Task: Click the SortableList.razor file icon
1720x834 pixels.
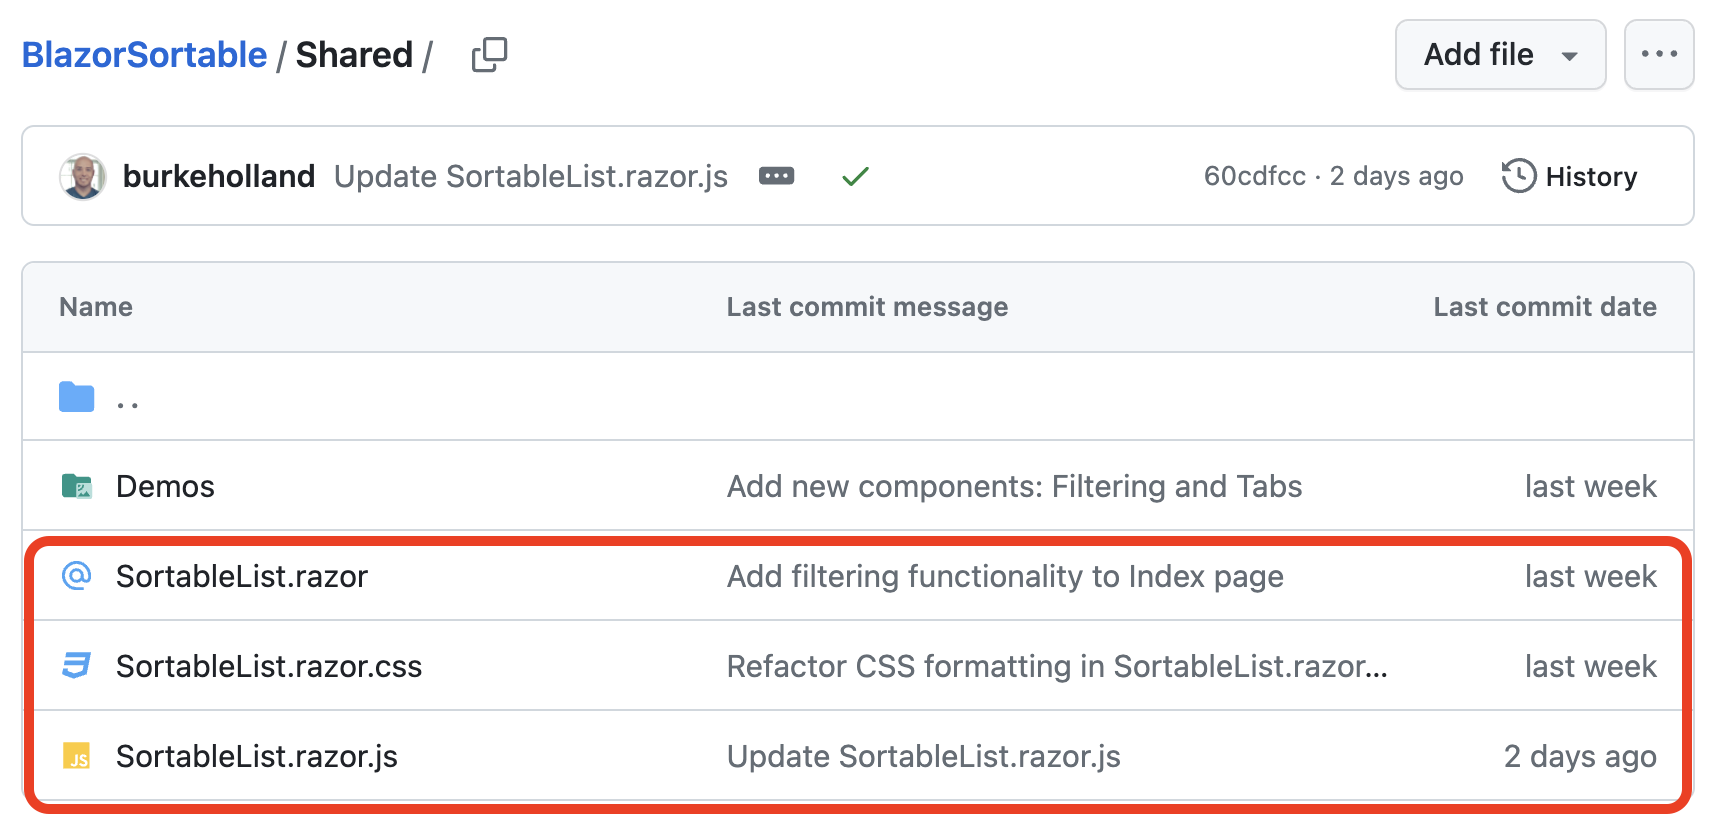Action: [77, 576]
